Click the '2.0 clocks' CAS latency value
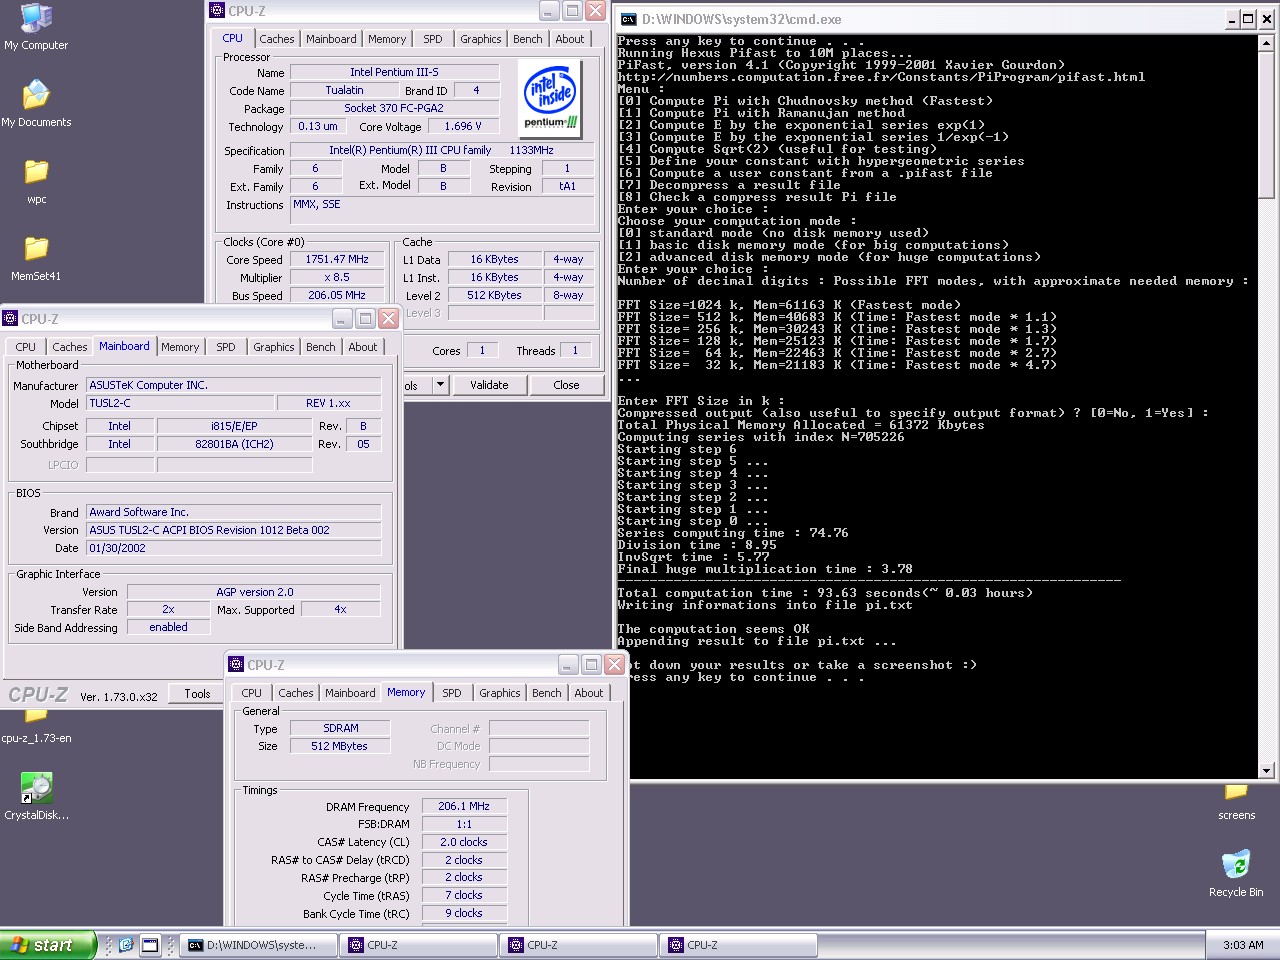 tap(464, 842)
